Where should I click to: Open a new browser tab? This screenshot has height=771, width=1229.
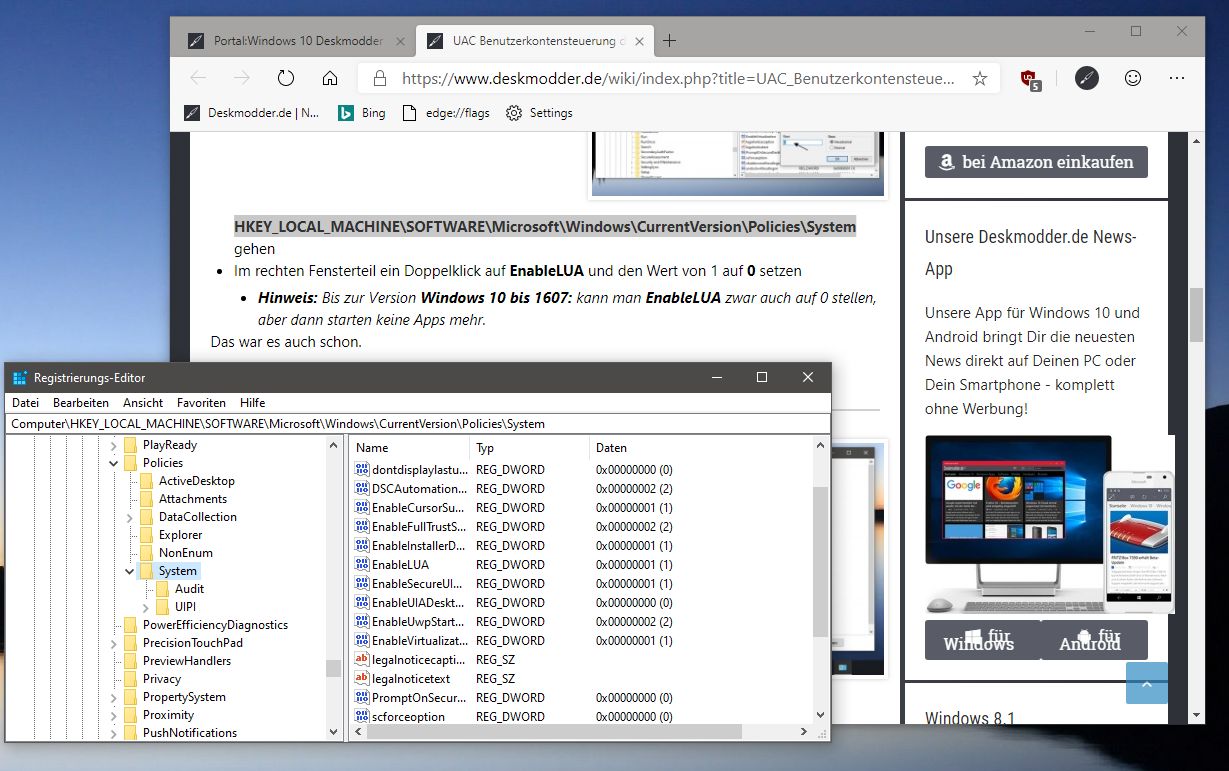coord(670,41)
